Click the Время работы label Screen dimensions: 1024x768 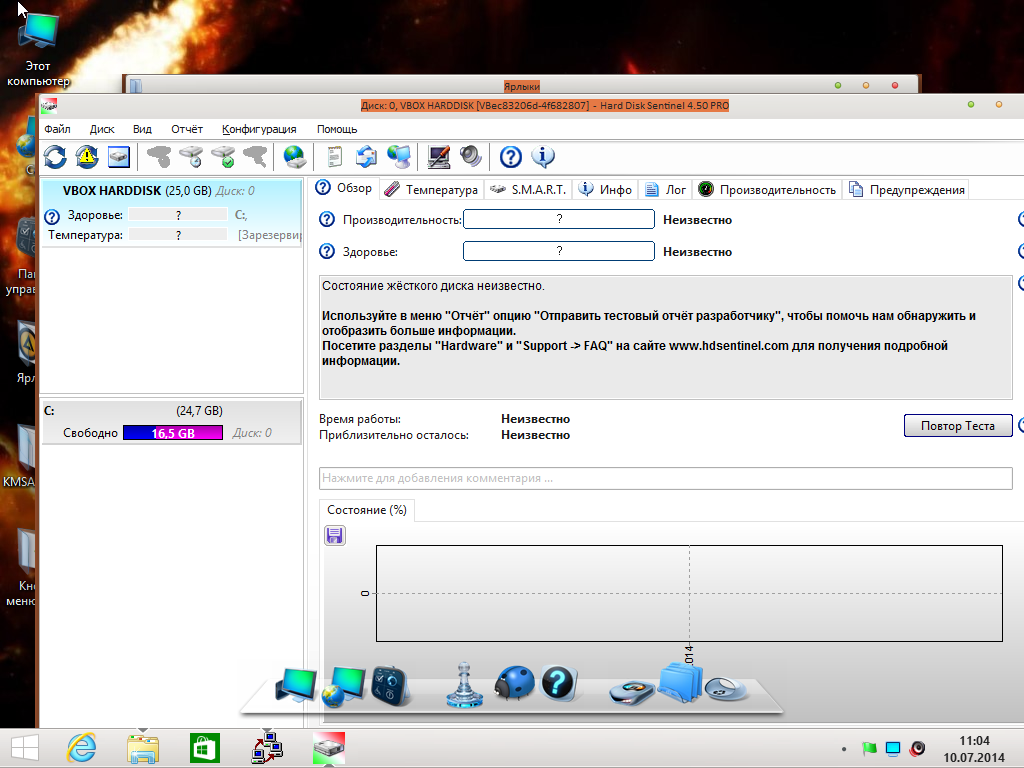point(360,419)
